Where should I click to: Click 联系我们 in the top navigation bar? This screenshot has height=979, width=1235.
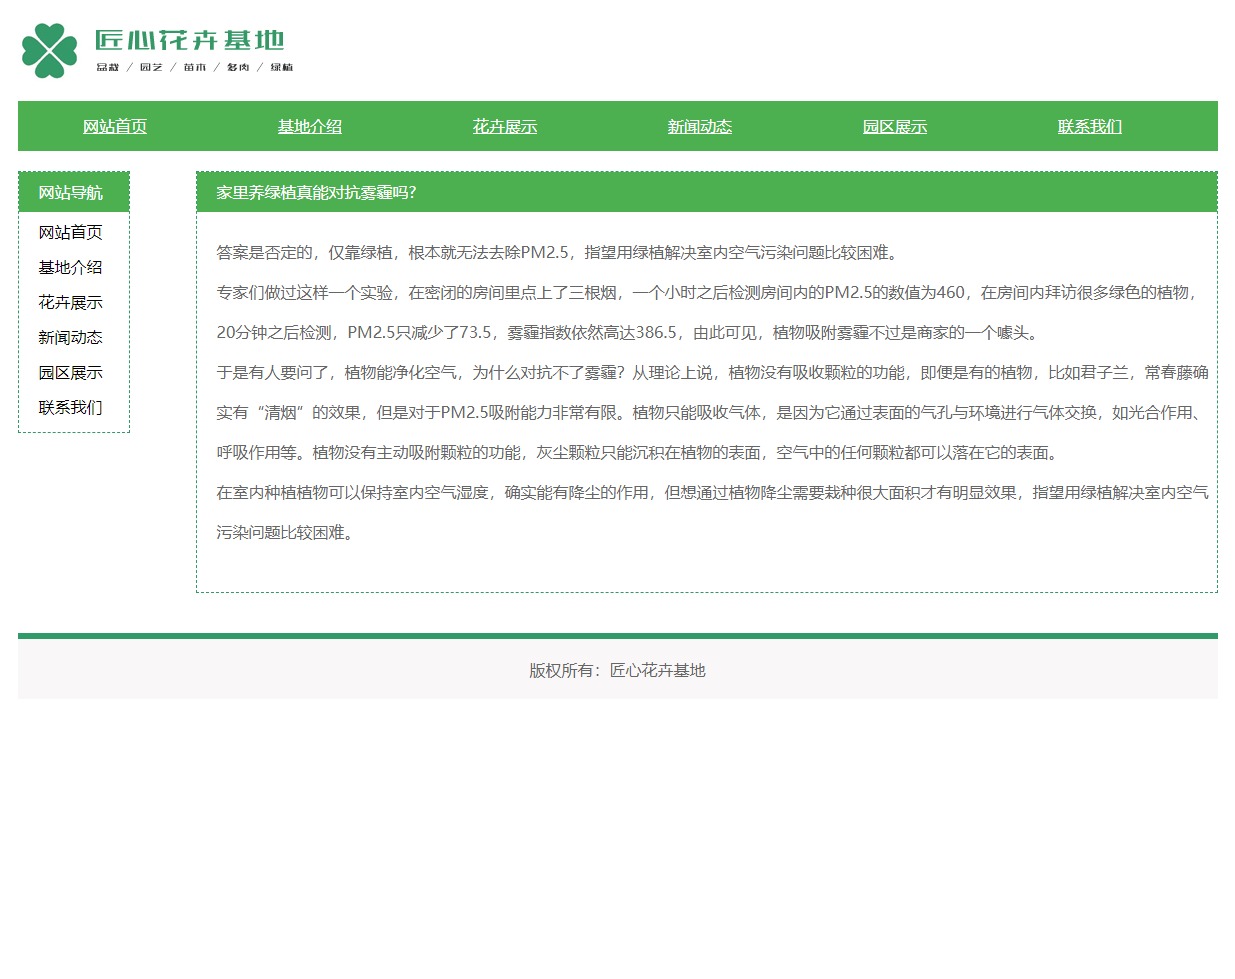tap(1090, 127)
